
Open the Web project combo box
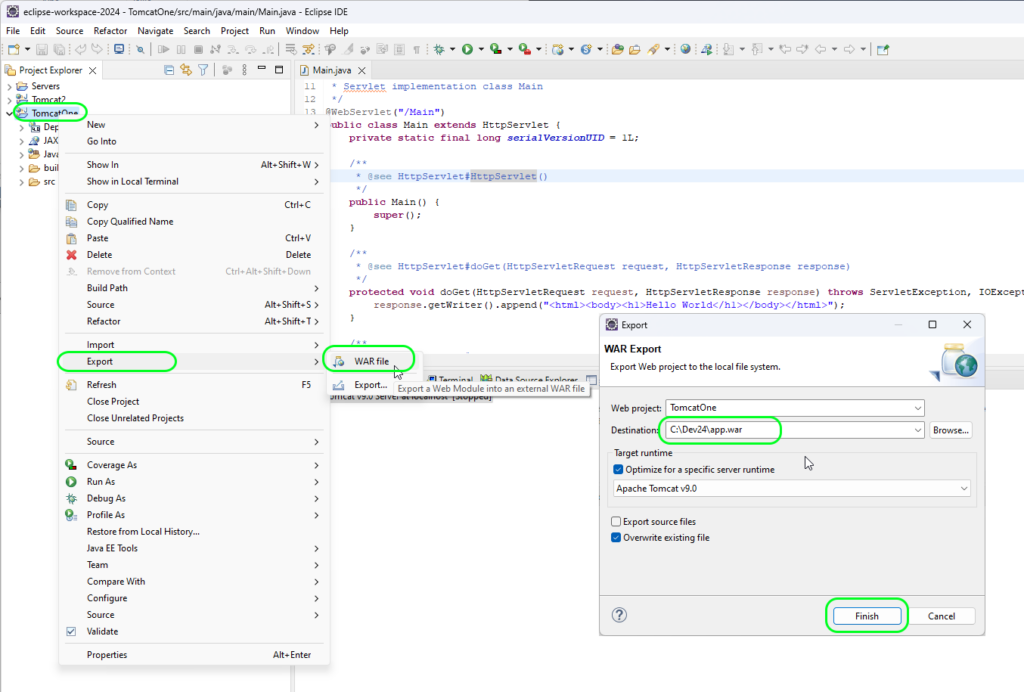(795, 408)
